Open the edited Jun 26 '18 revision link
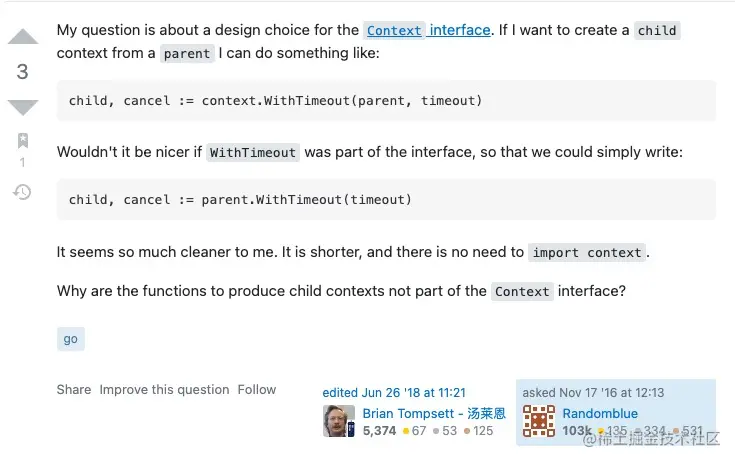Viewport: 735px width, 462px height. [394, 393]
